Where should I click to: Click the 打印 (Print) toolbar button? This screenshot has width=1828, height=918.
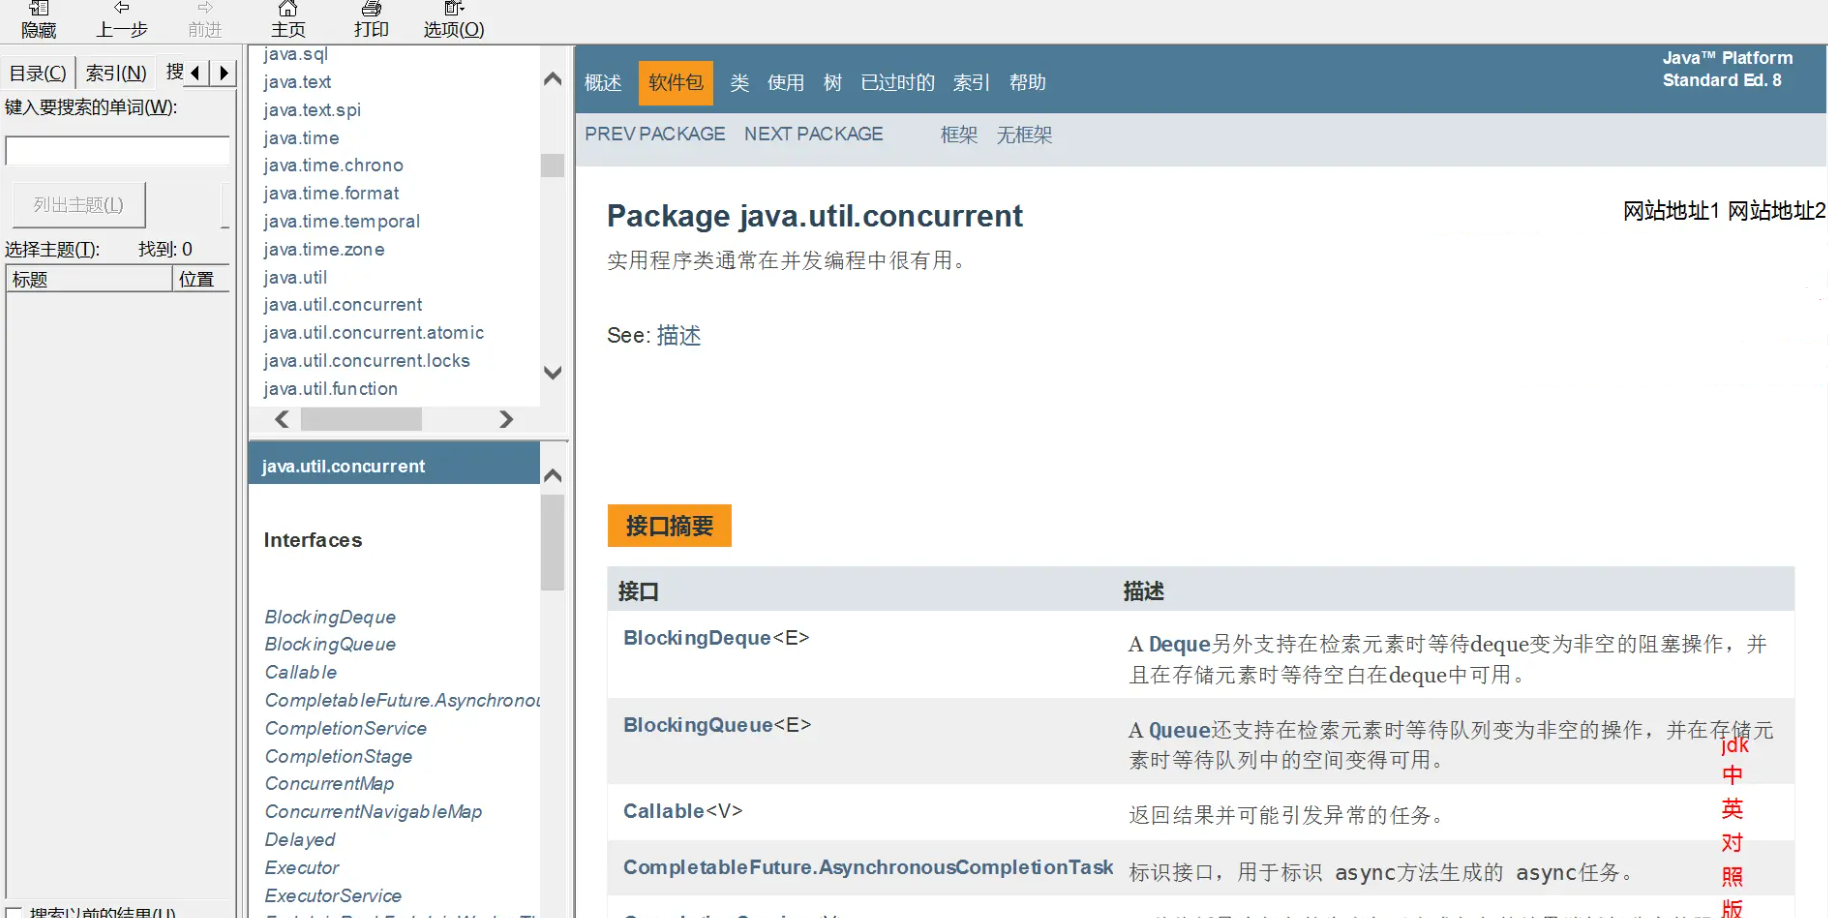point(371,20)
